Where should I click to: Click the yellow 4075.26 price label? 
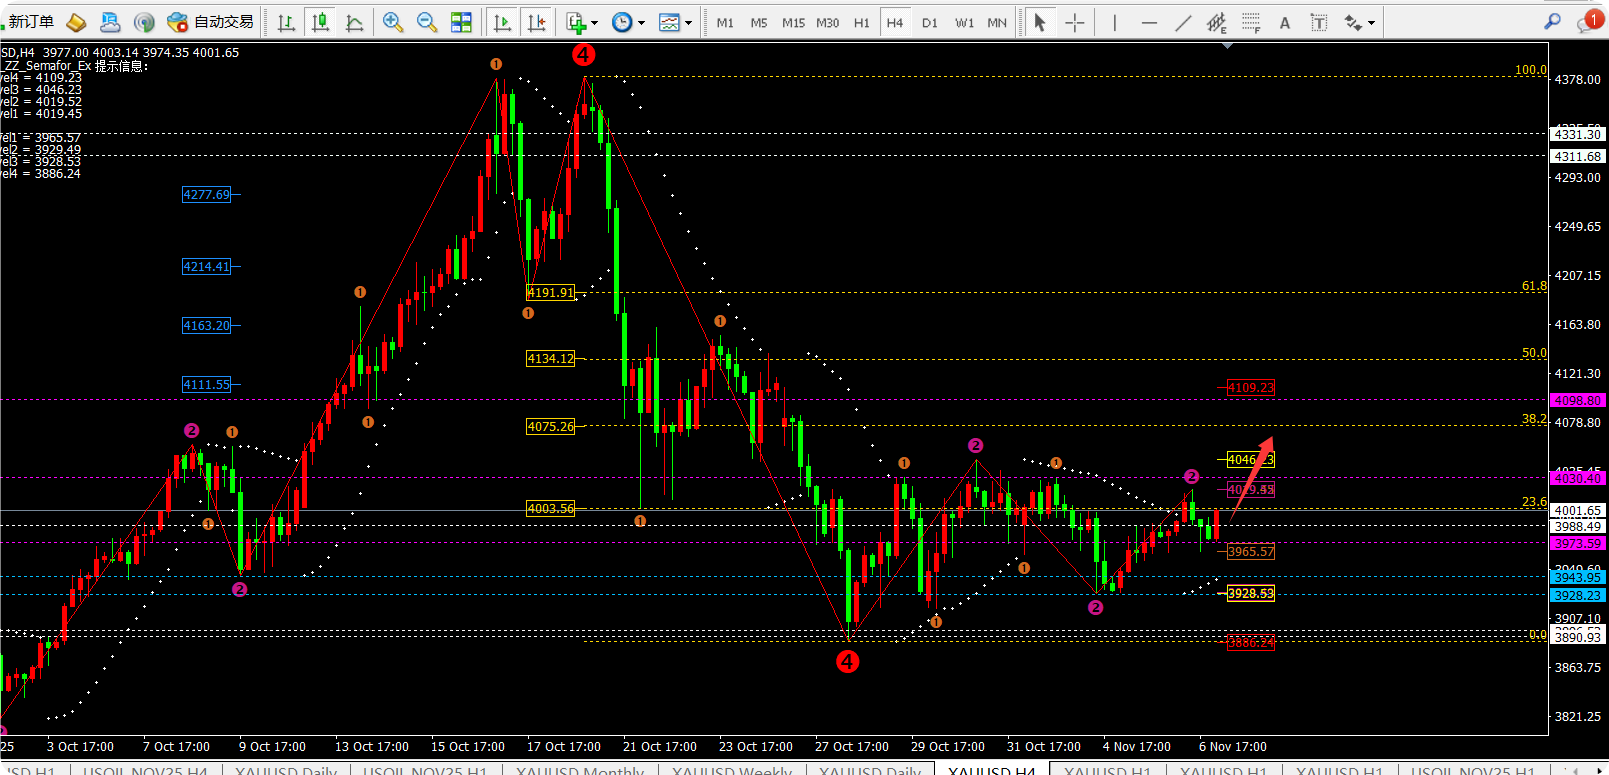point(551,427)
